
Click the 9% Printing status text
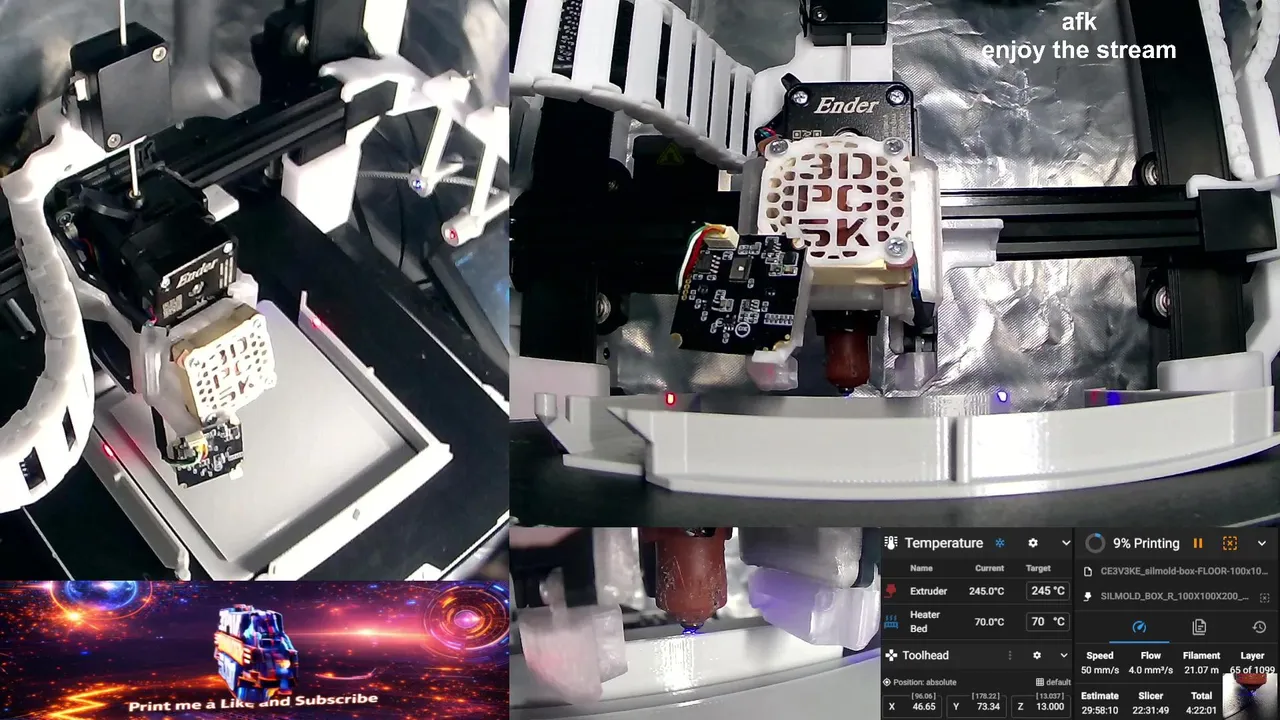pyautogui.click(x=1146, y=543)
